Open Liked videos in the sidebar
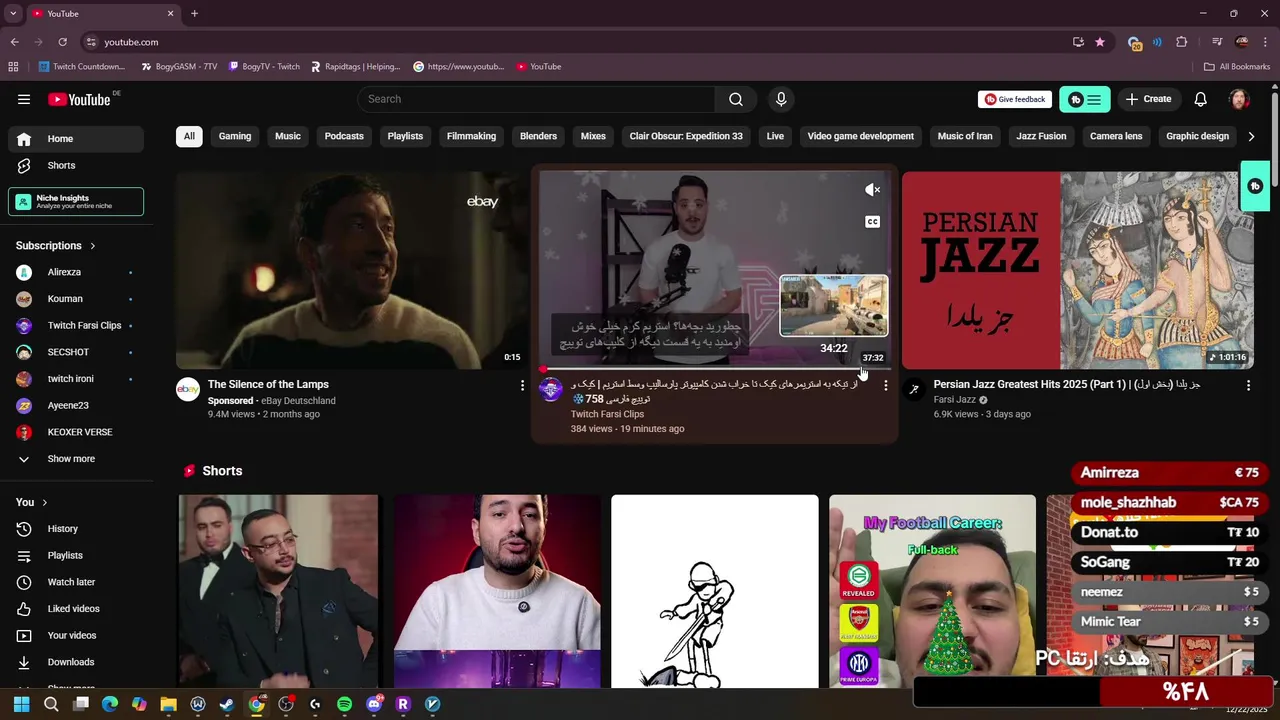The width and height of the screenshot is (1280, 720). tap(76, 609)
